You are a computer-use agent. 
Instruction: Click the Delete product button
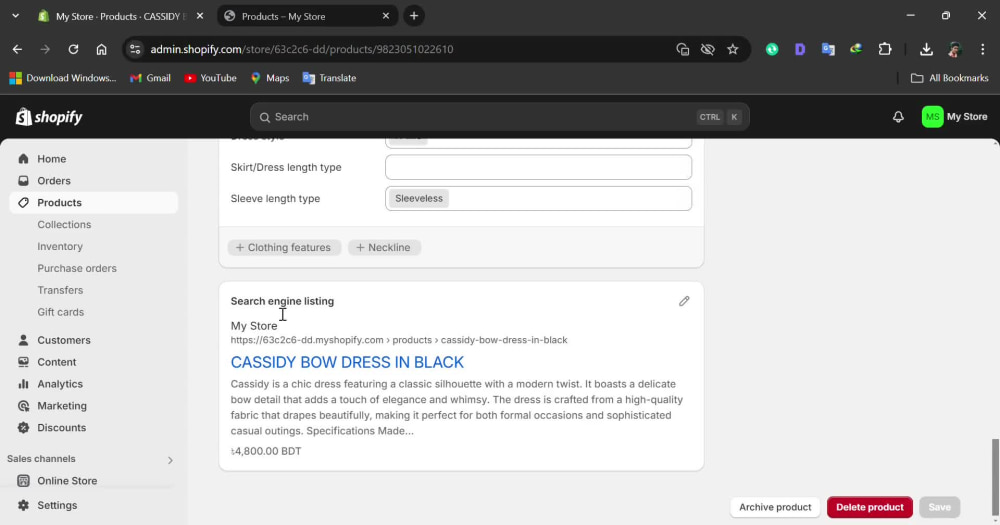click(869, 507)
